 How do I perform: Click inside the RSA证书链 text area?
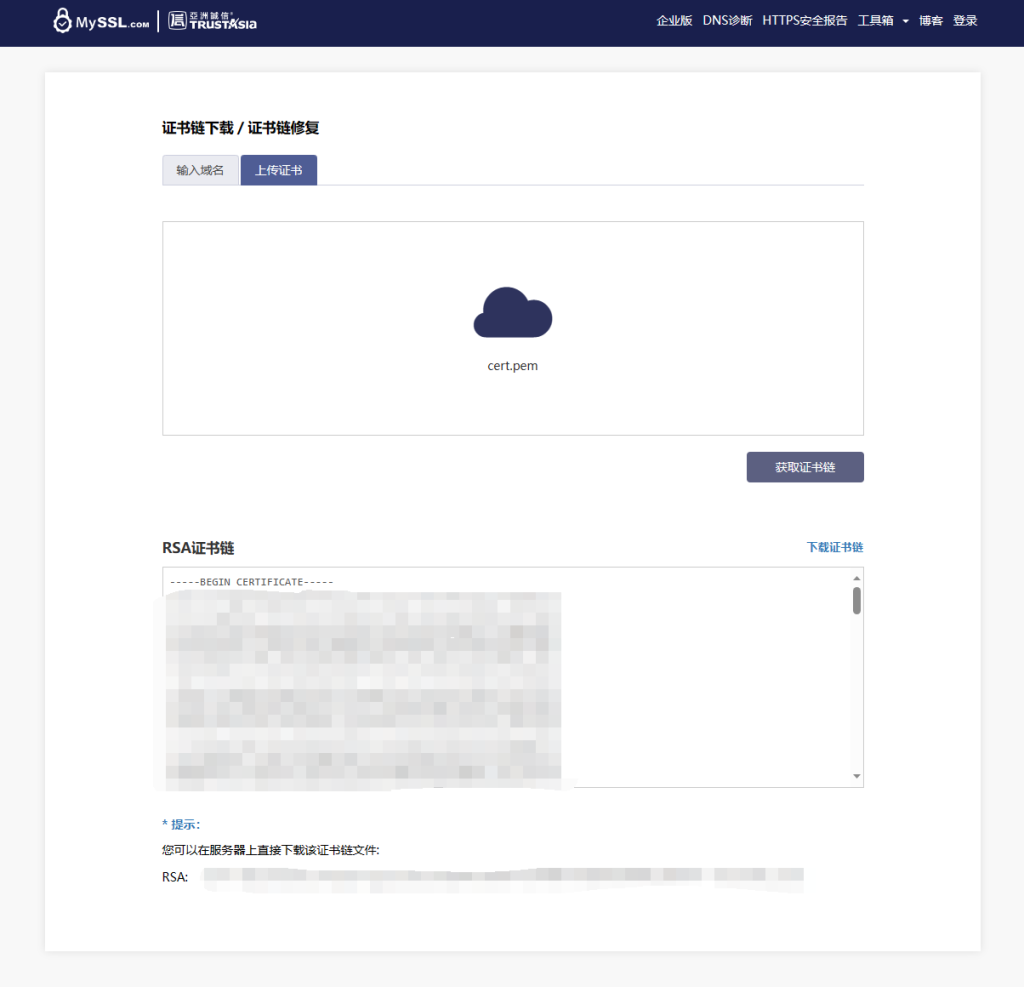700,680
